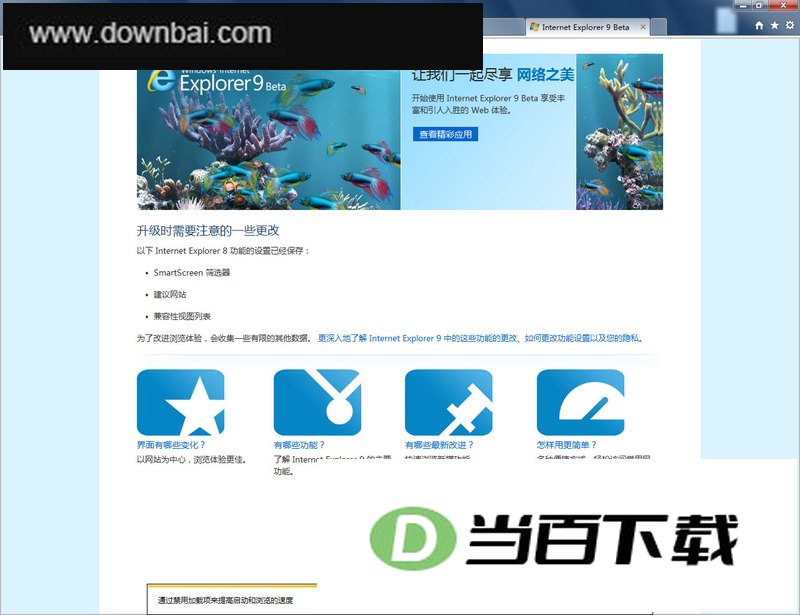Click the coral reef image on the right
Image resolution: width=800 pixels, height=615 pixels.
tap(619, 132)
